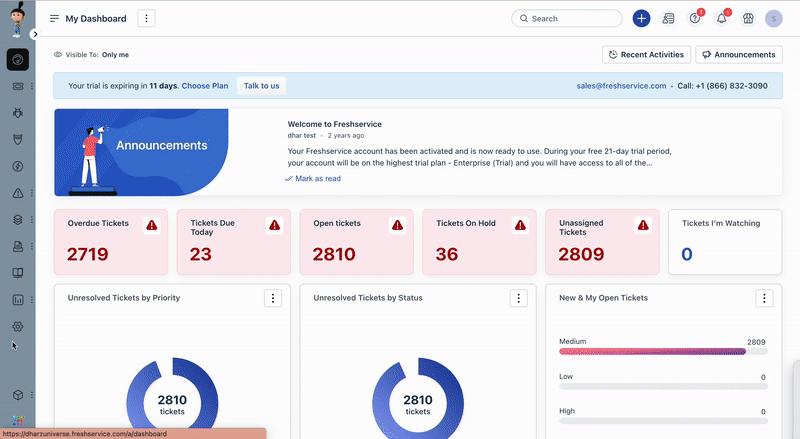Viewport: 800px width, 439px height.
Task: Click the High priority progress bar
Action: [x=663, y=421]
